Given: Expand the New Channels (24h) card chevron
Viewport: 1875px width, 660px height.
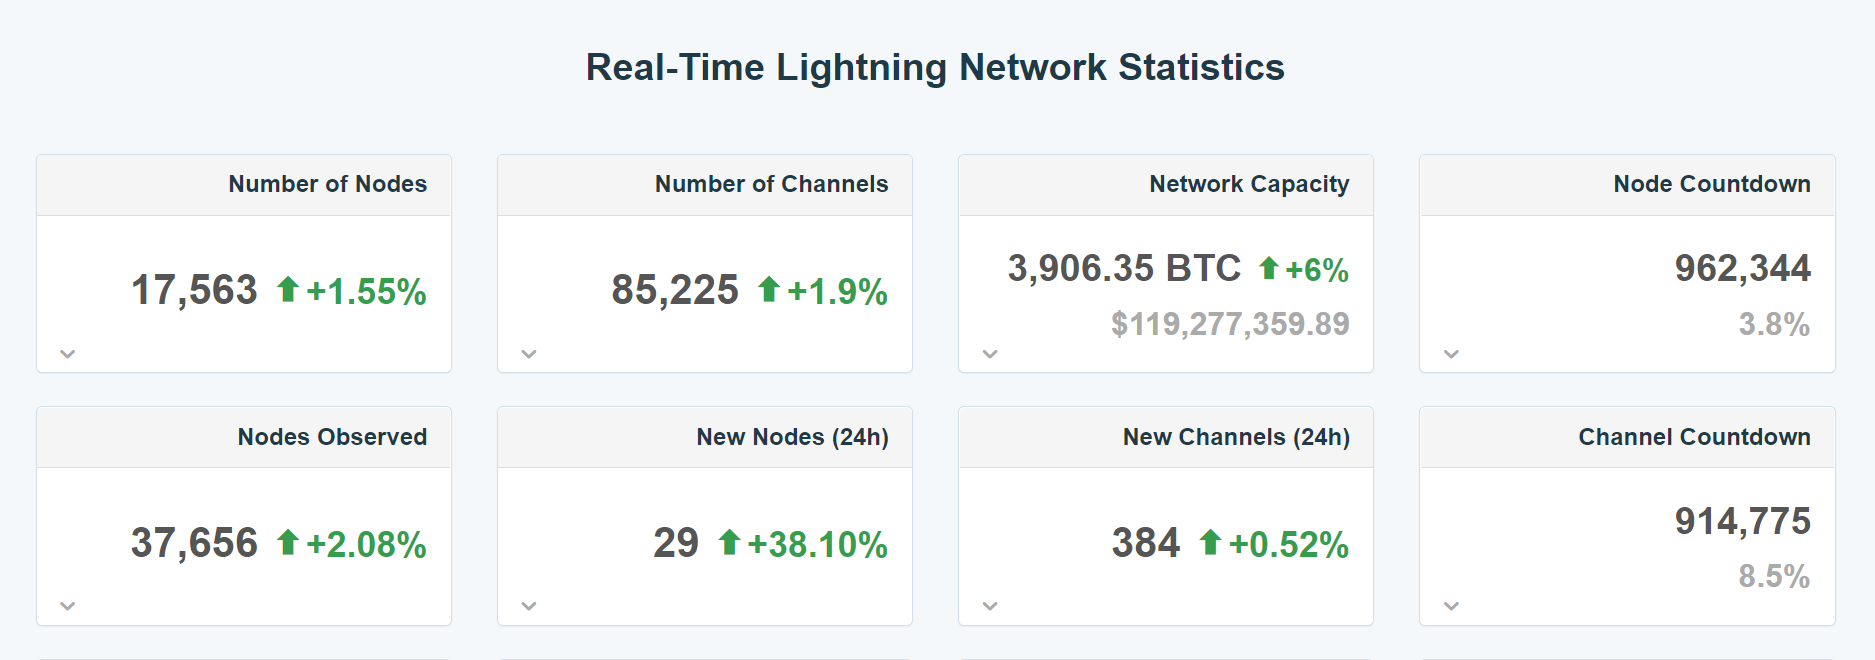Looking at the screenshot, I should [990, 606].
